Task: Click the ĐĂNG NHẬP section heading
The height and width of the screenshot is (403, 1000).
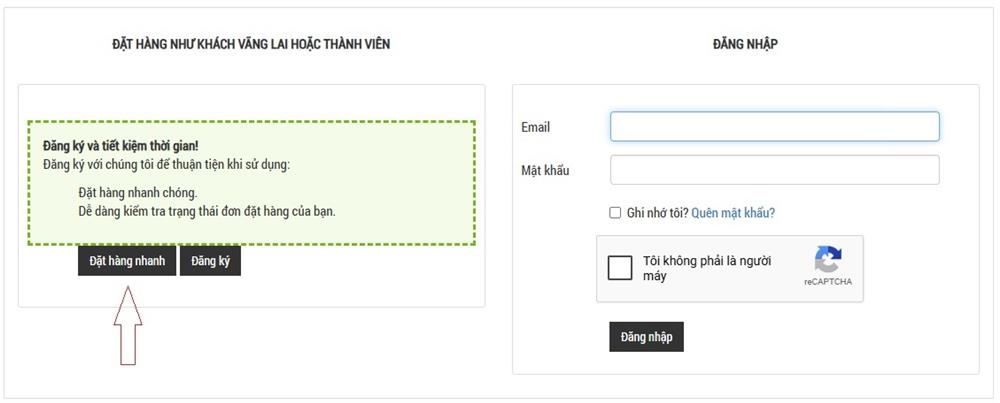Action: point(745,44)
